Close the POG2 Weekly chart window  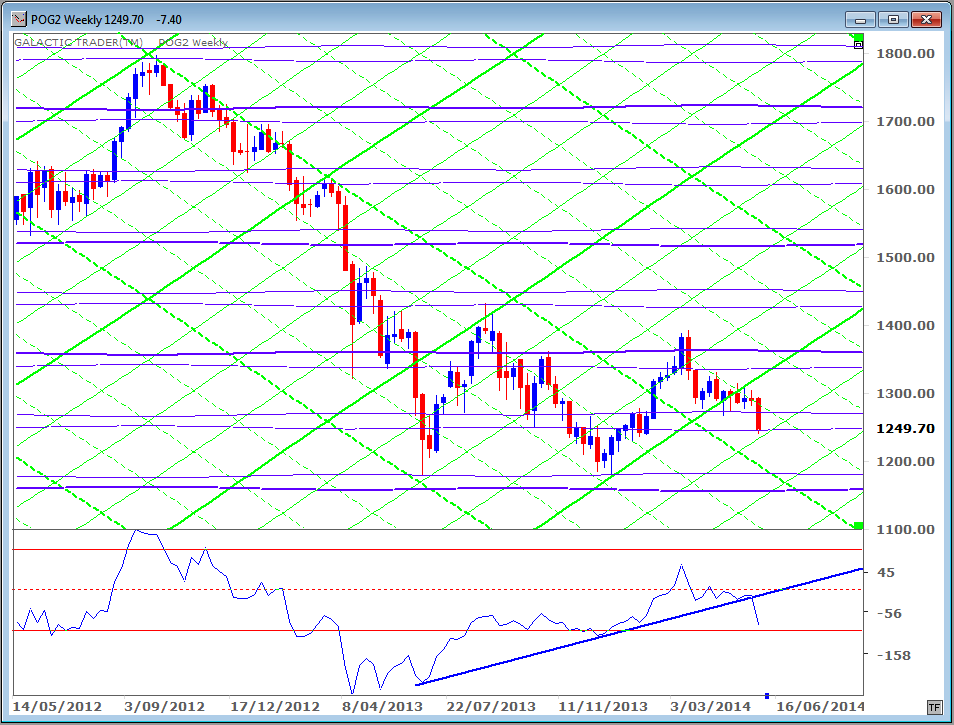click(x=926, y=20)
